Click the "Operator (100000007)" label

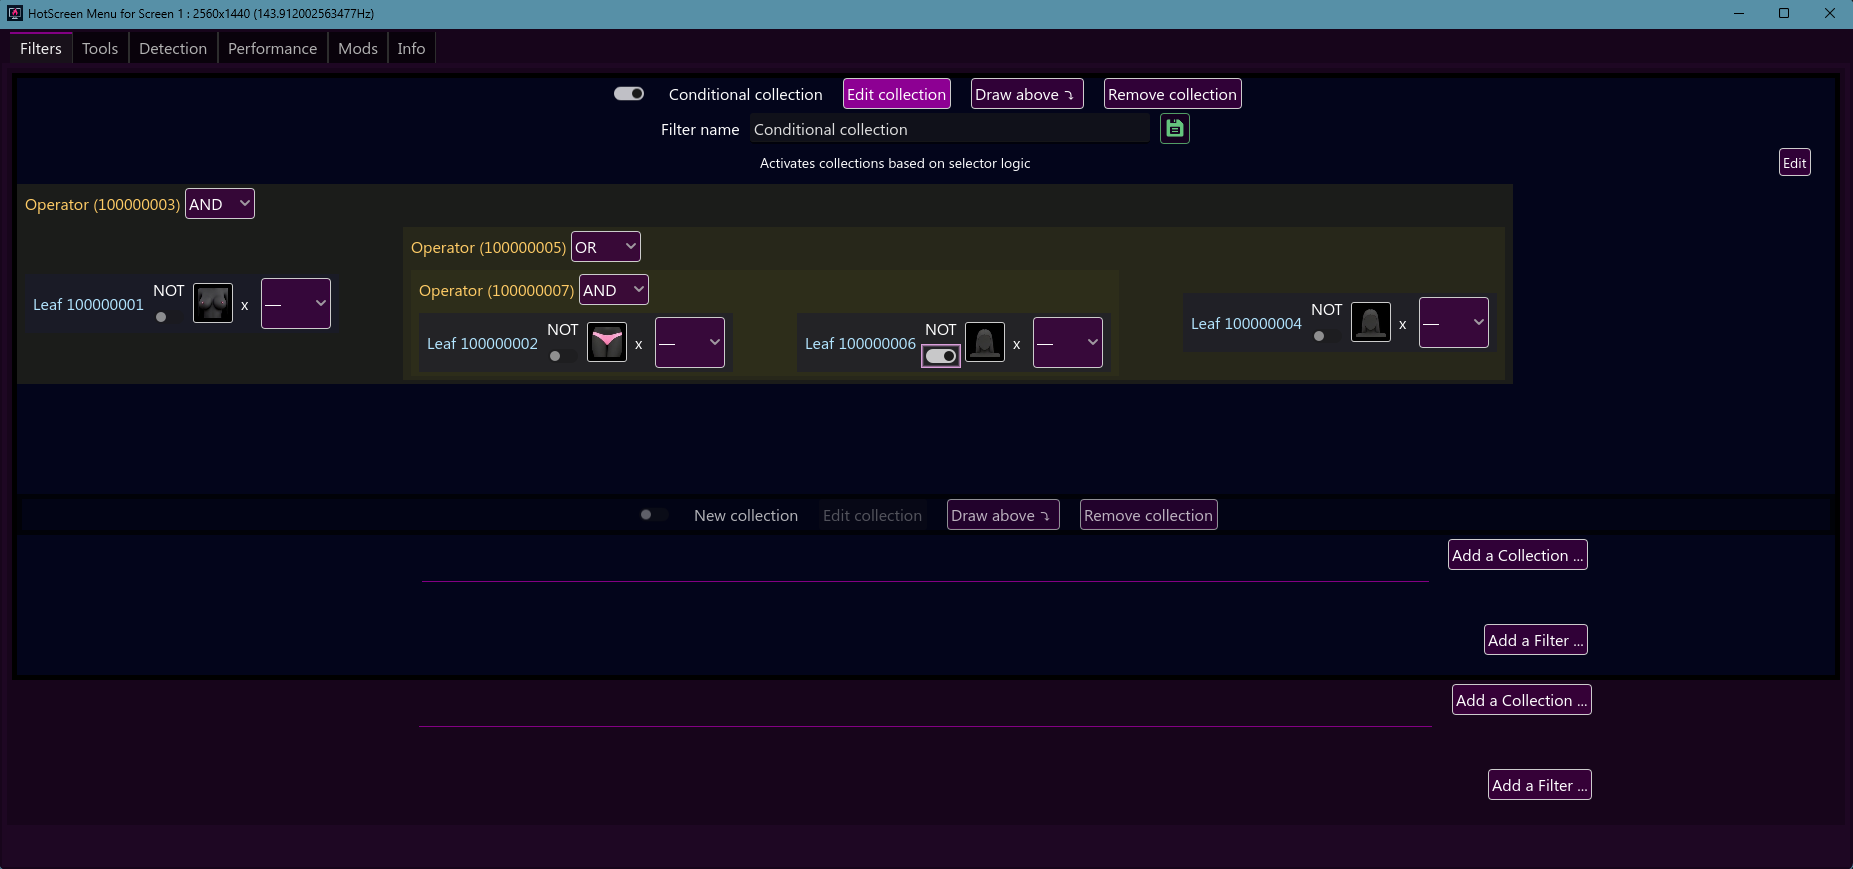click(x=496, y=291)
